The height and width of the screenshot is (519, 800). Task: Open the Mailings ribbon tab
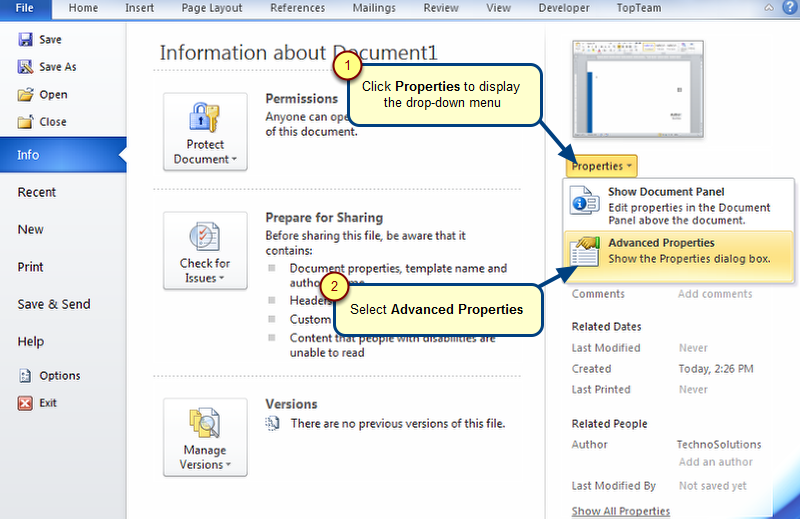[x=373, y=8]
